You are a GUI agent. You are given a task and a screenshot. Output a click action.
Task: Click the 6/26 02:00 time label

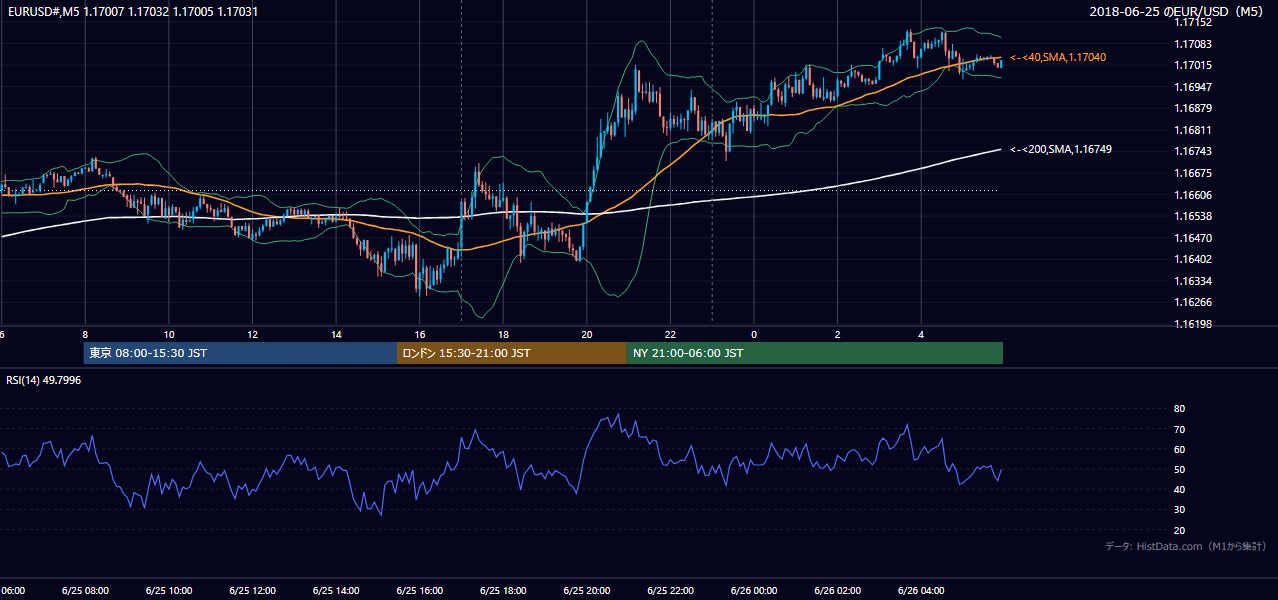point(838,590)
